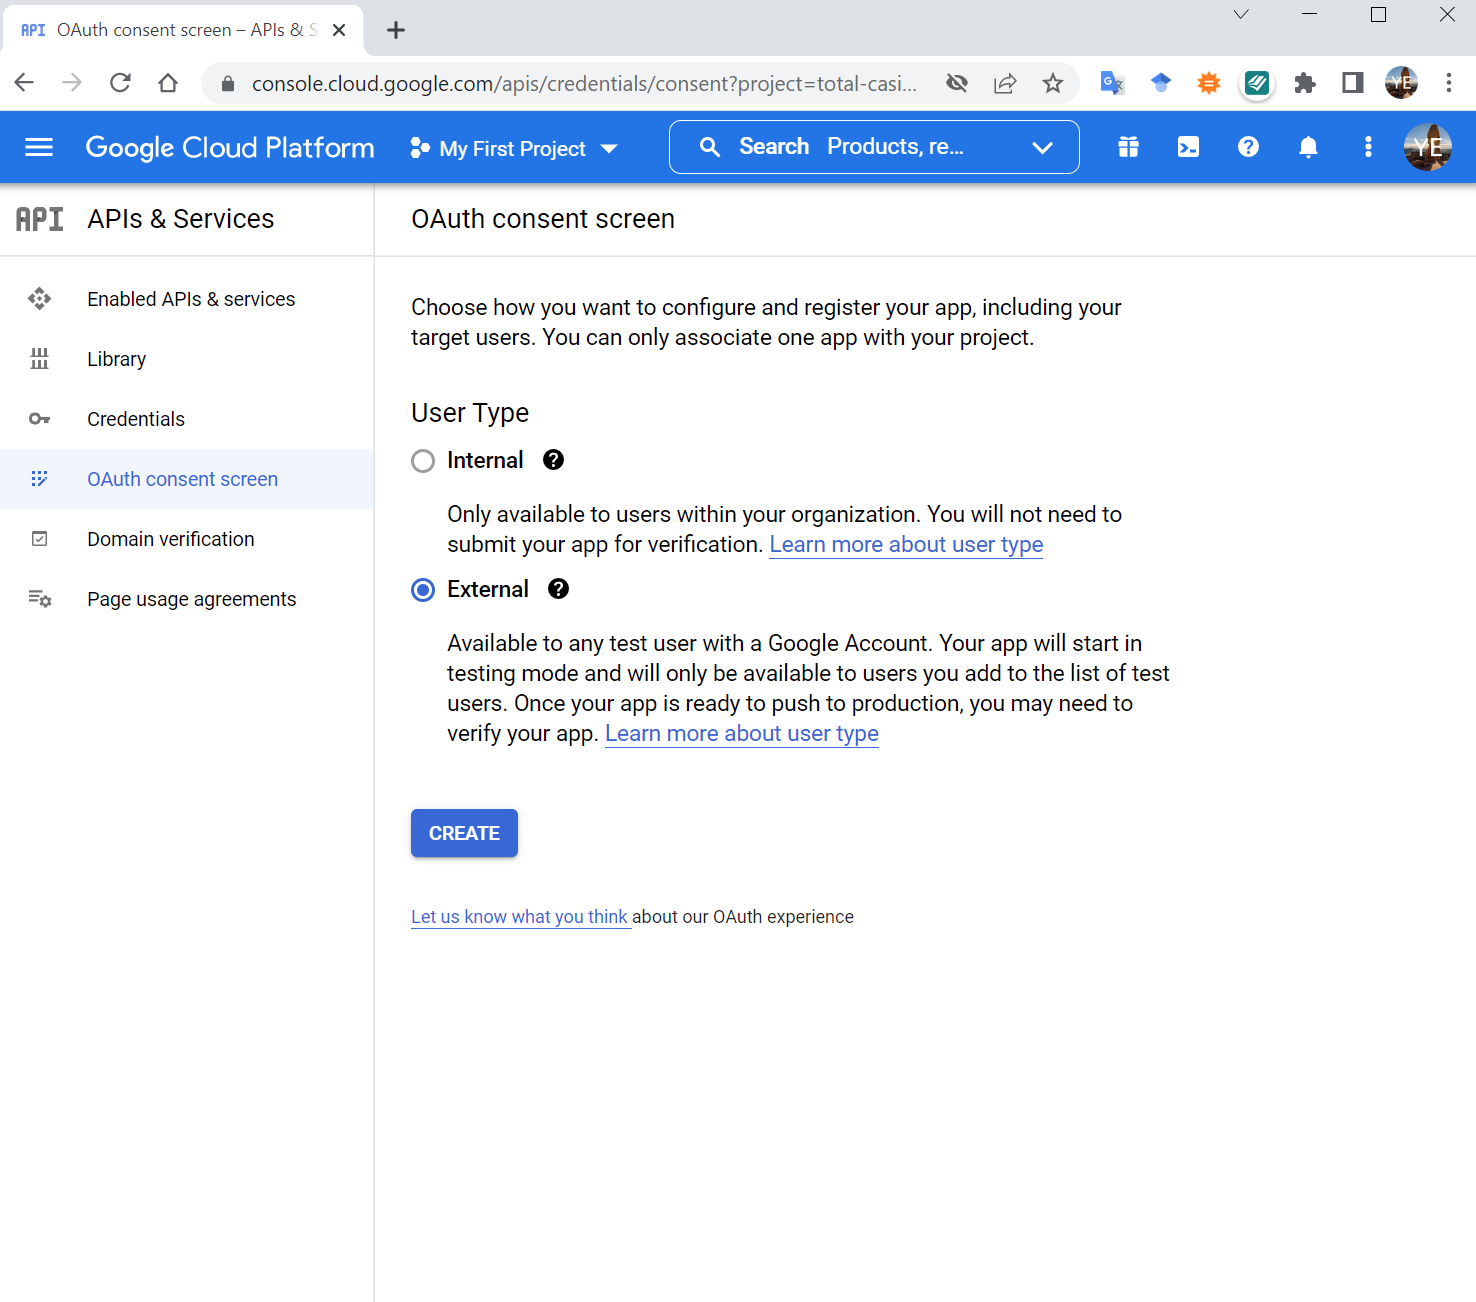Open the green leaf extension
The width and height of the screenshot is (1476, 1302).
(1257, 83)
